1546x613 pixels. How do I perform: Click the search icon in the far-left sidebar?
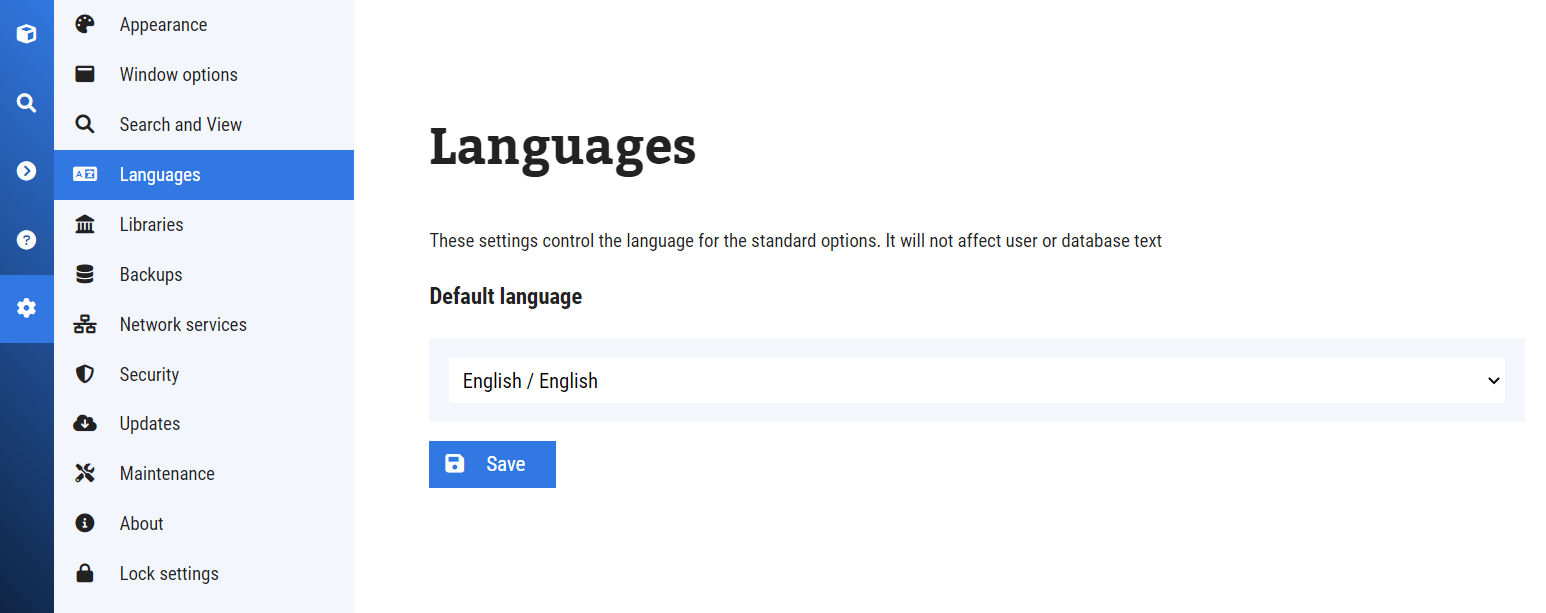(x=26, y=102)
